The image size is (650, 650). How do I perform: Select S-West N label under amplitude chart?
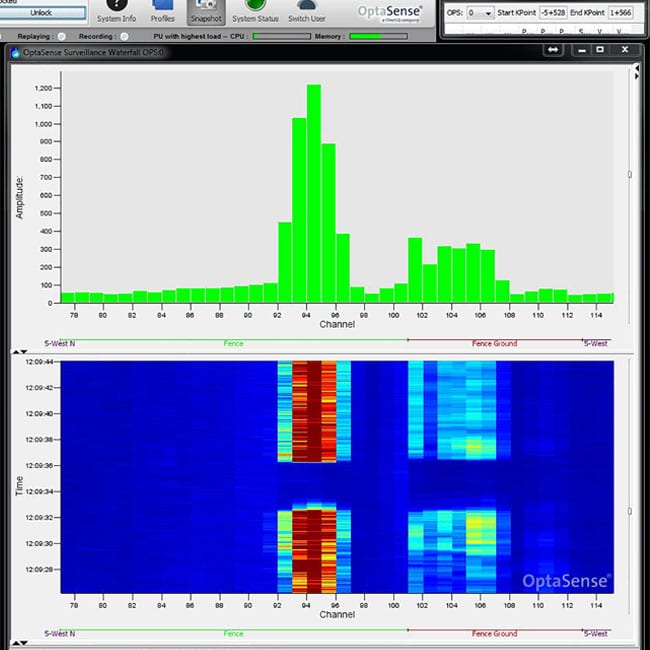[60, 344]
